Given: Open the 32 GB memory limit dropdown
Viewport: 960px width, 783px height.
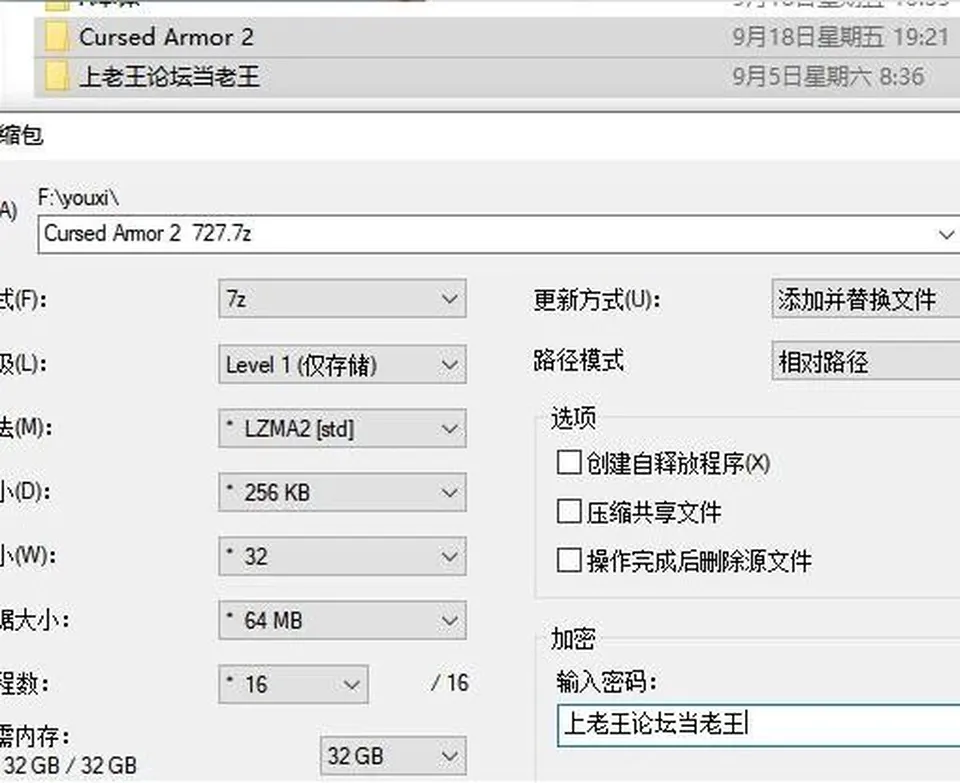Looking at the screenshot, I should pos(393,756).
